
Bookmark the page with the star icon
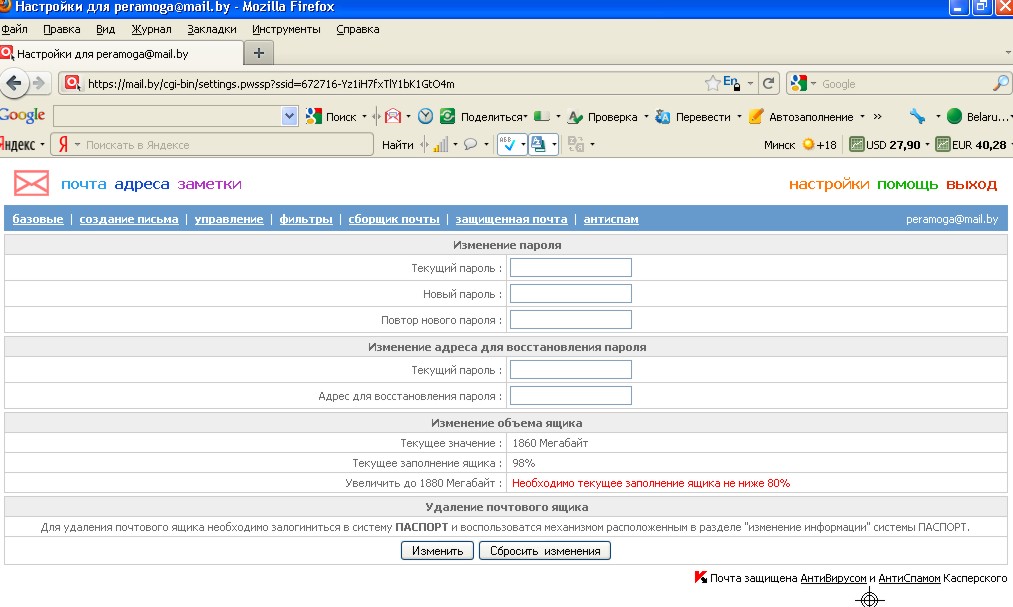click(x=712, y=84)
